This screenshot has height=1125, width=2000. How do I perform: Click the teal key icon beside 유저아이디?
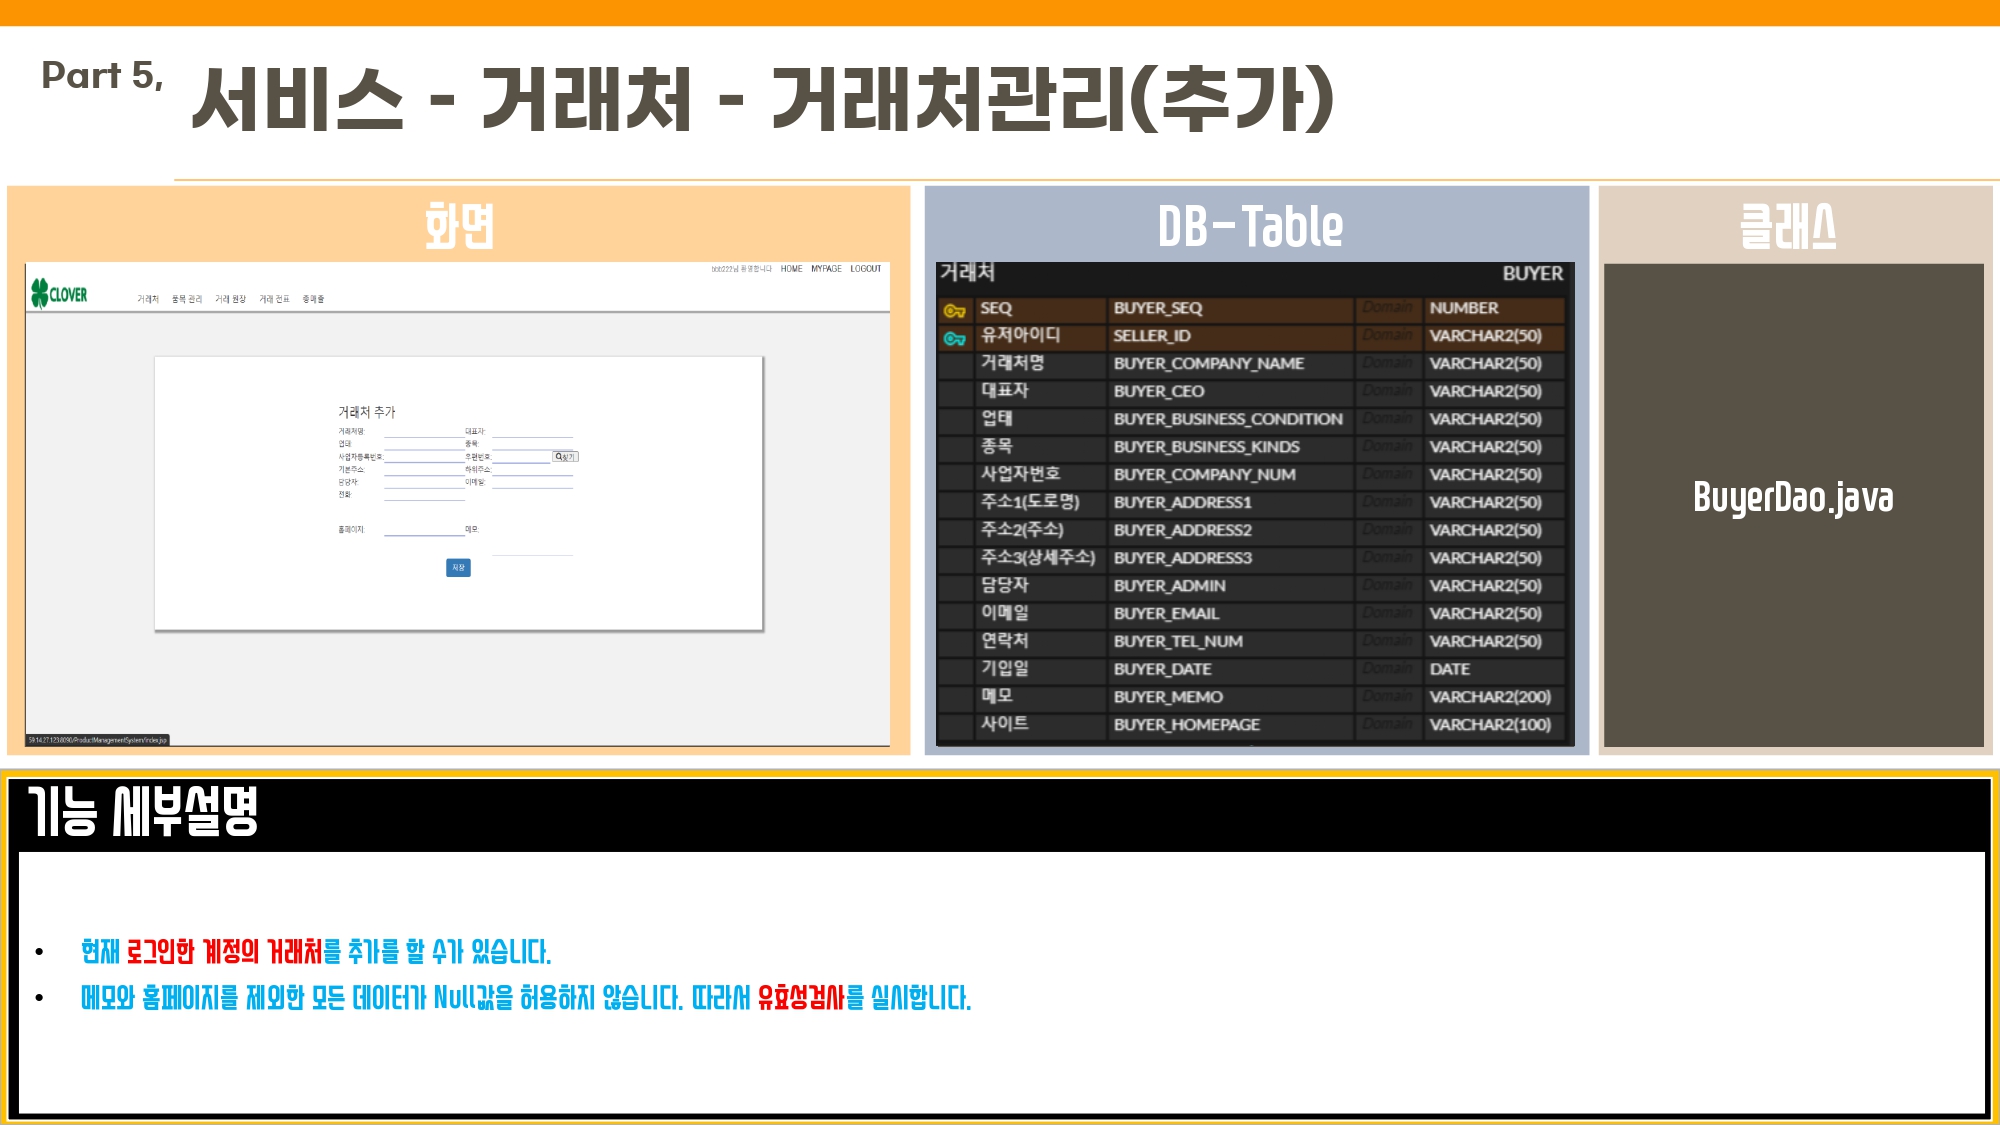click(954, 338)
